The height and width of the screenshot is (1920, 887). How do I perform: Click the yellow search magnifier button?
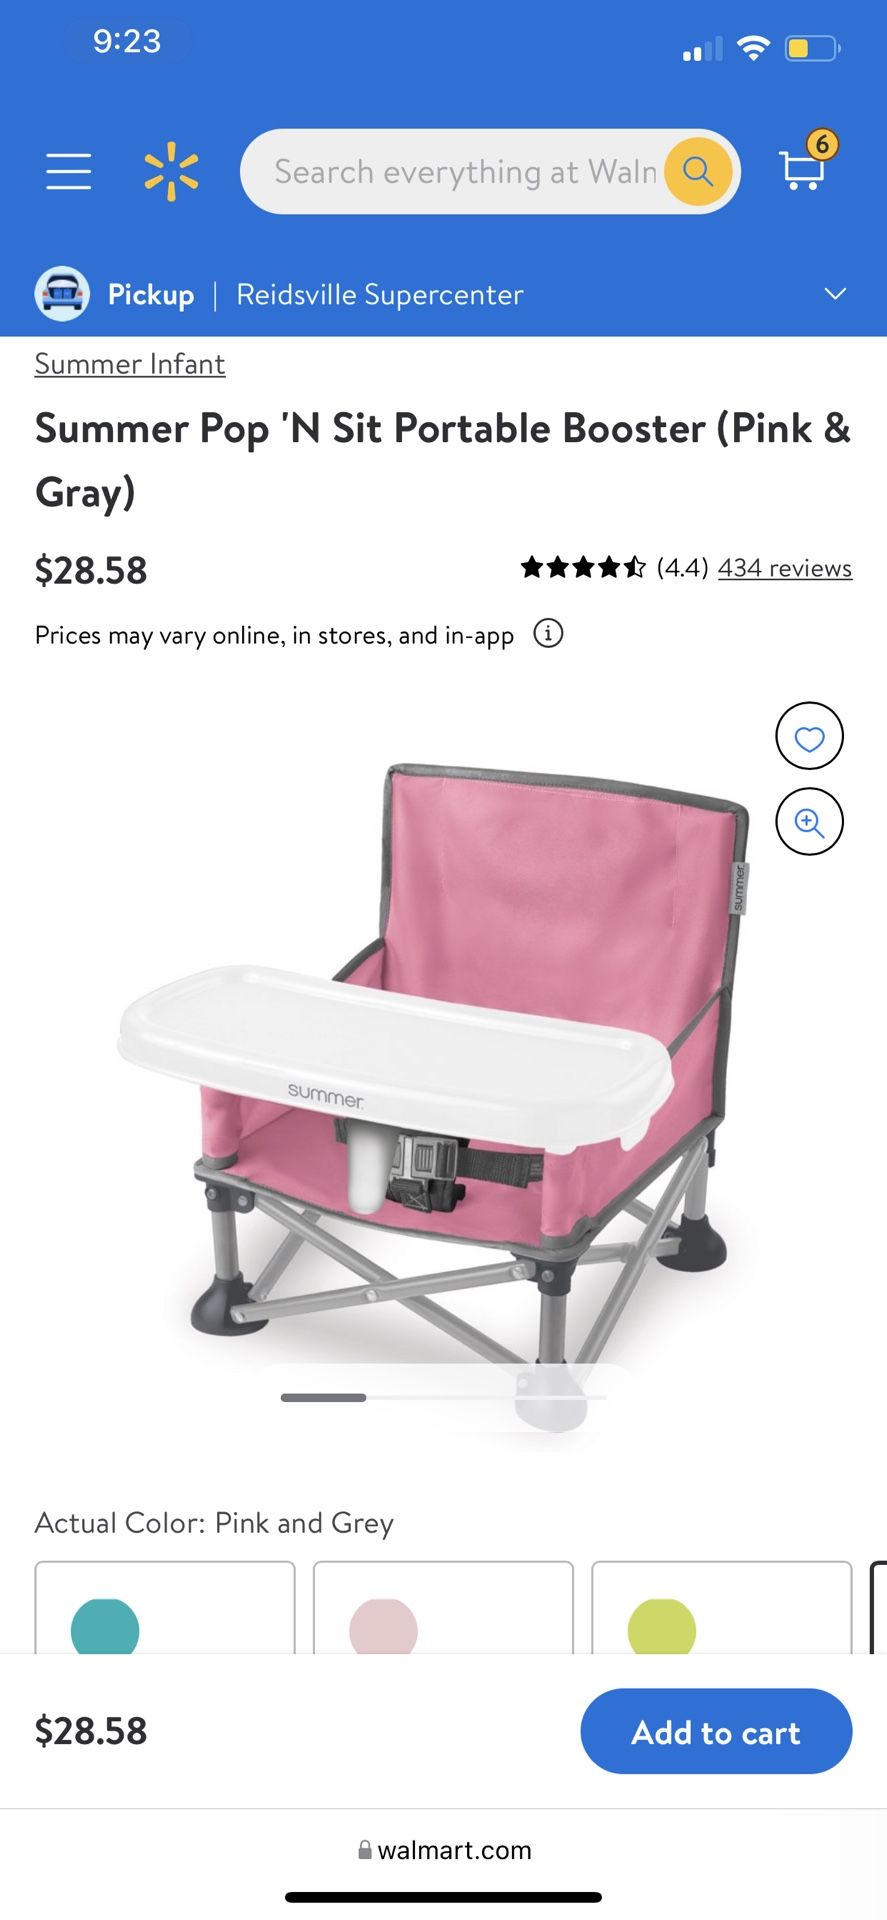pyautogui.click(x=698, y=171)
